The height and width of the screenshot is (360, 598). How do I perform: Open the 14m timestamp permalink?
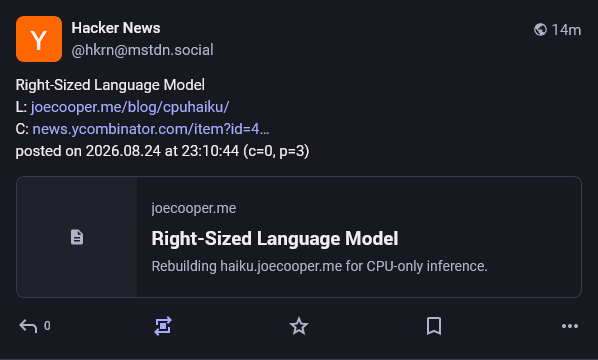(x=566, y=30)
